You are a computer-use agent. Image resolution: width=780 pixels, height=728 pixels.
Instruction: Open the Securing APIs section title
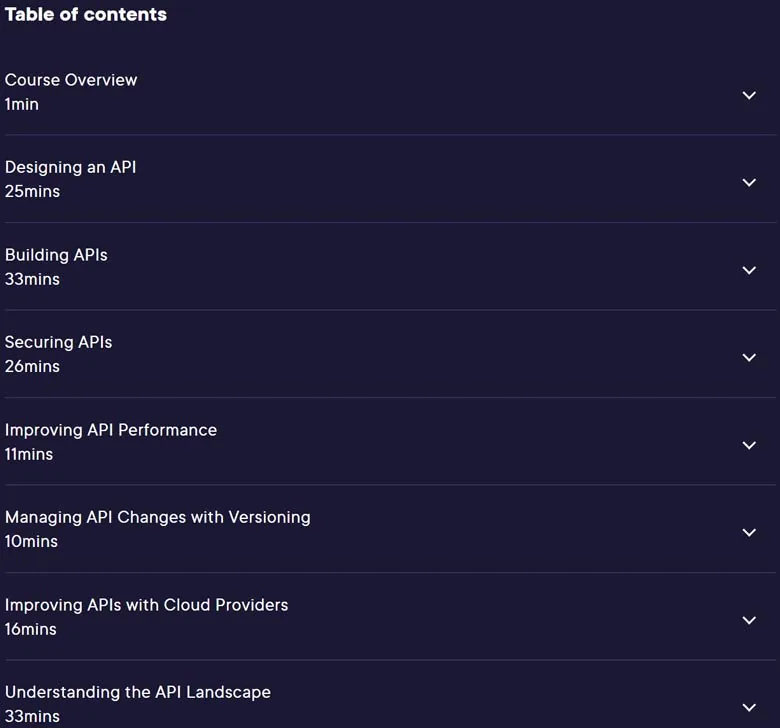click(x=58, y=342)
